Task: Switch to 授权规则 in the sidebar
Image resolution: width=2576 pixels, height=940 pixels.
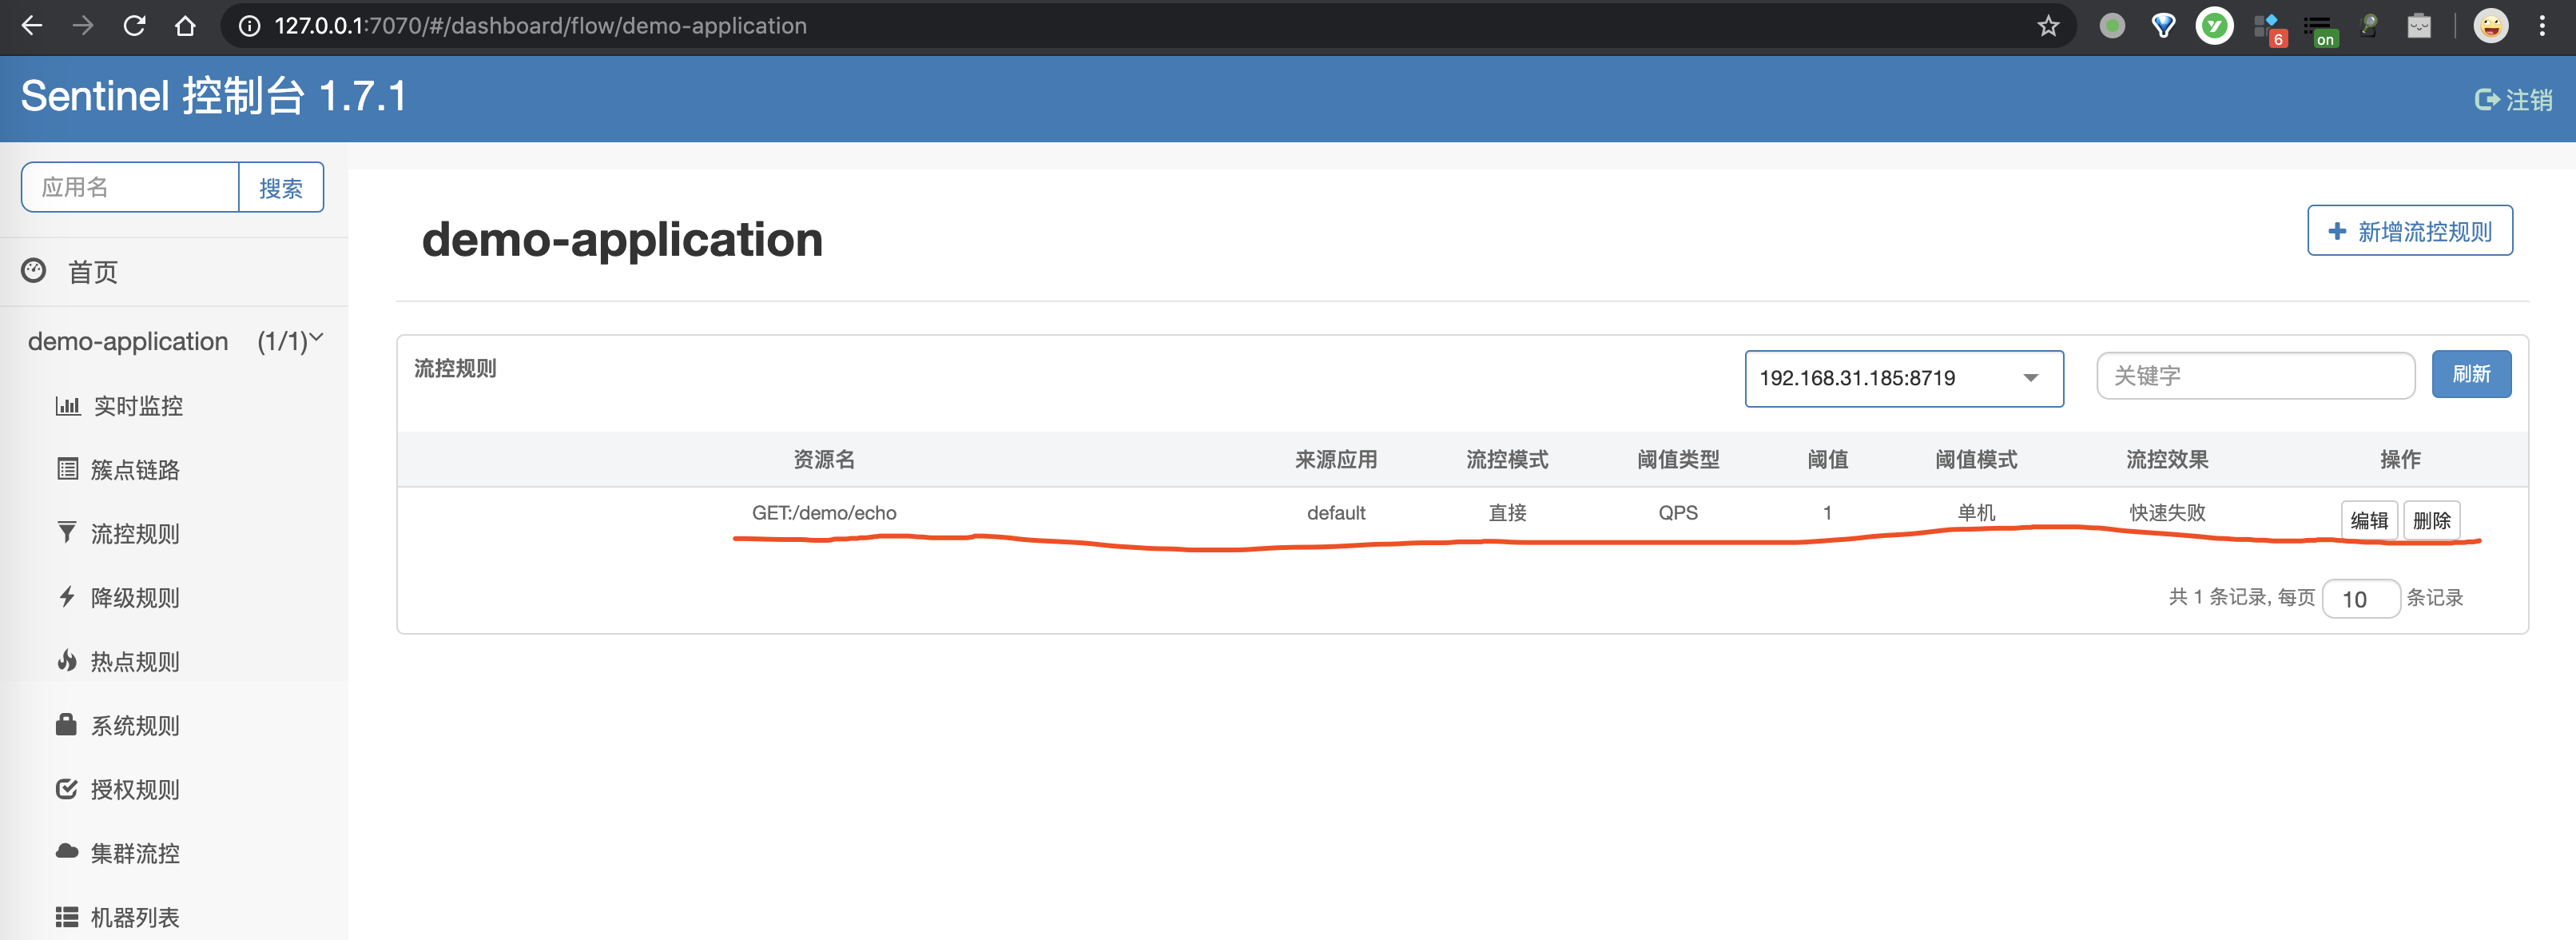Action: pyautogui.click(x=134, y=789)
